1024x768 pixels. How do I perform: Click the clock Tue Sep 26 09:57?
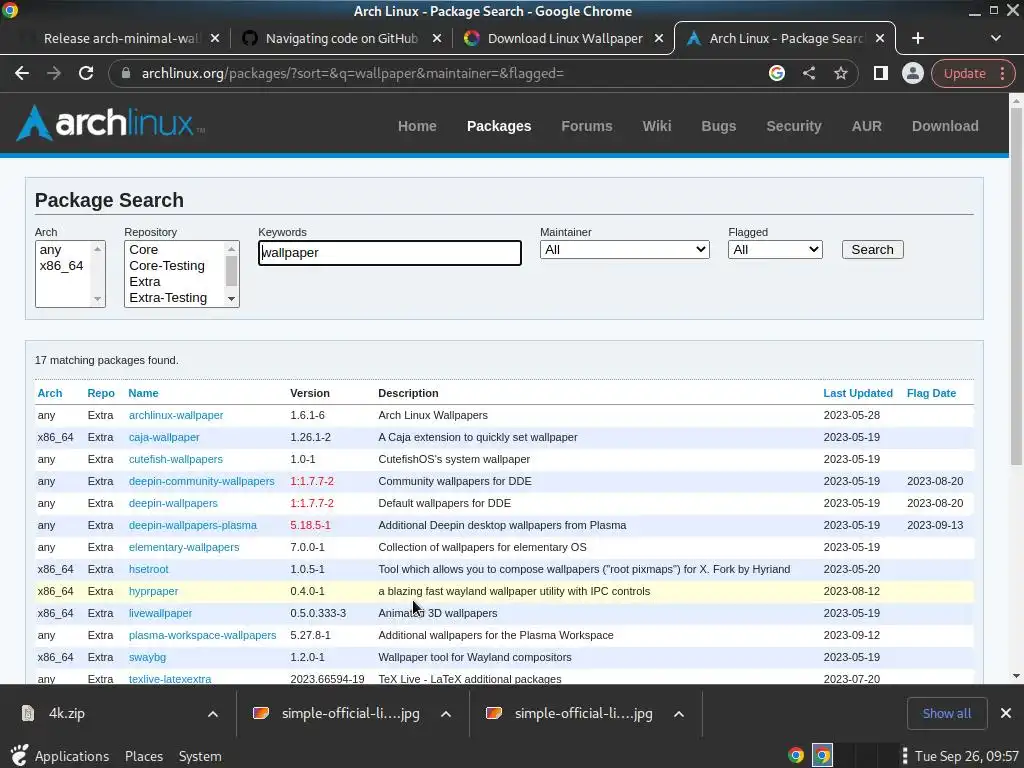[x=967, y=756]
